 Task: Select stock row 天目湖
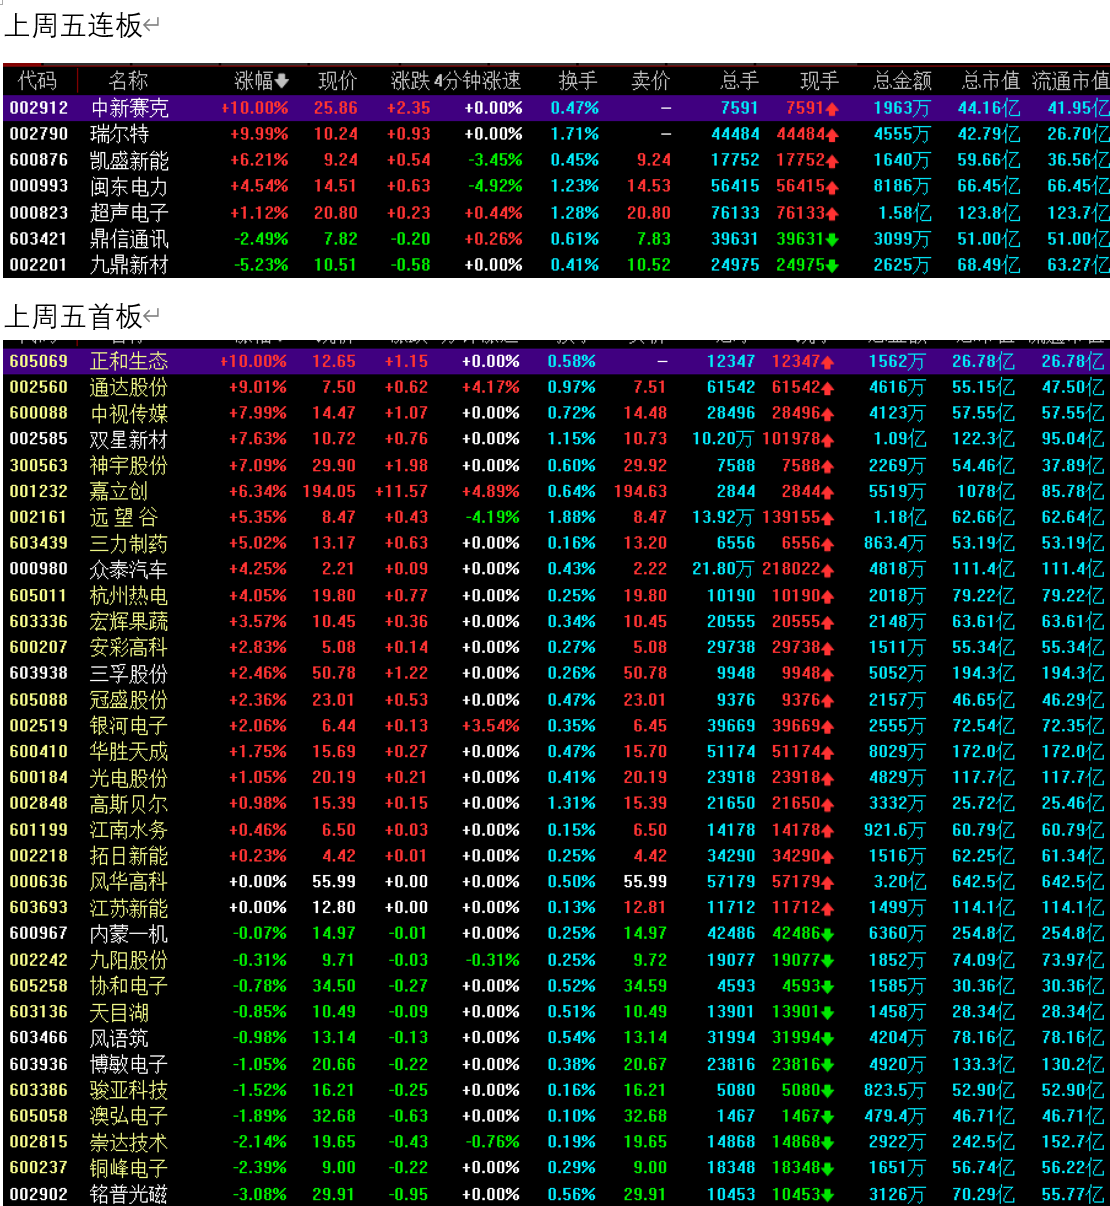coord(556,1012)
